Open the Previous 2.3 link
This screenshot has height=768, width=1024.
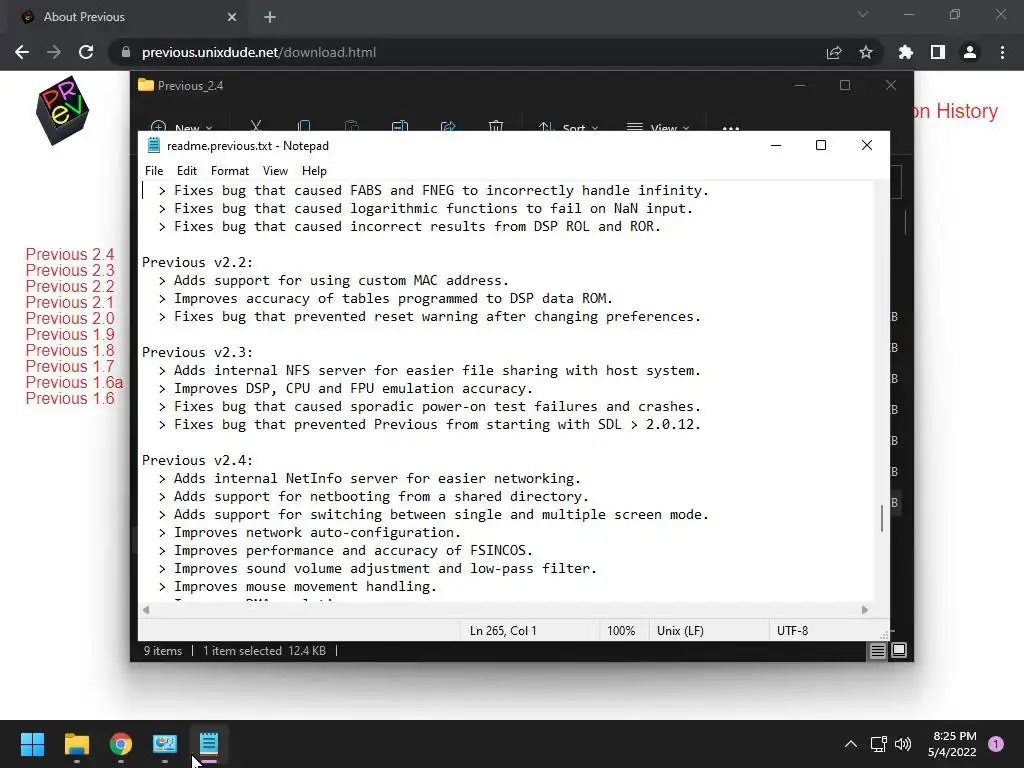(x=70, y=270)
